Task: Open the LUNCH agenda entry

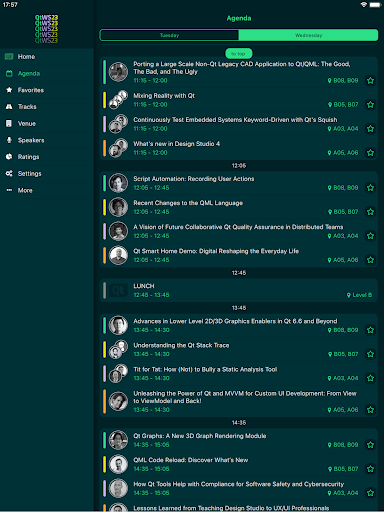Action: pos(239,291)
